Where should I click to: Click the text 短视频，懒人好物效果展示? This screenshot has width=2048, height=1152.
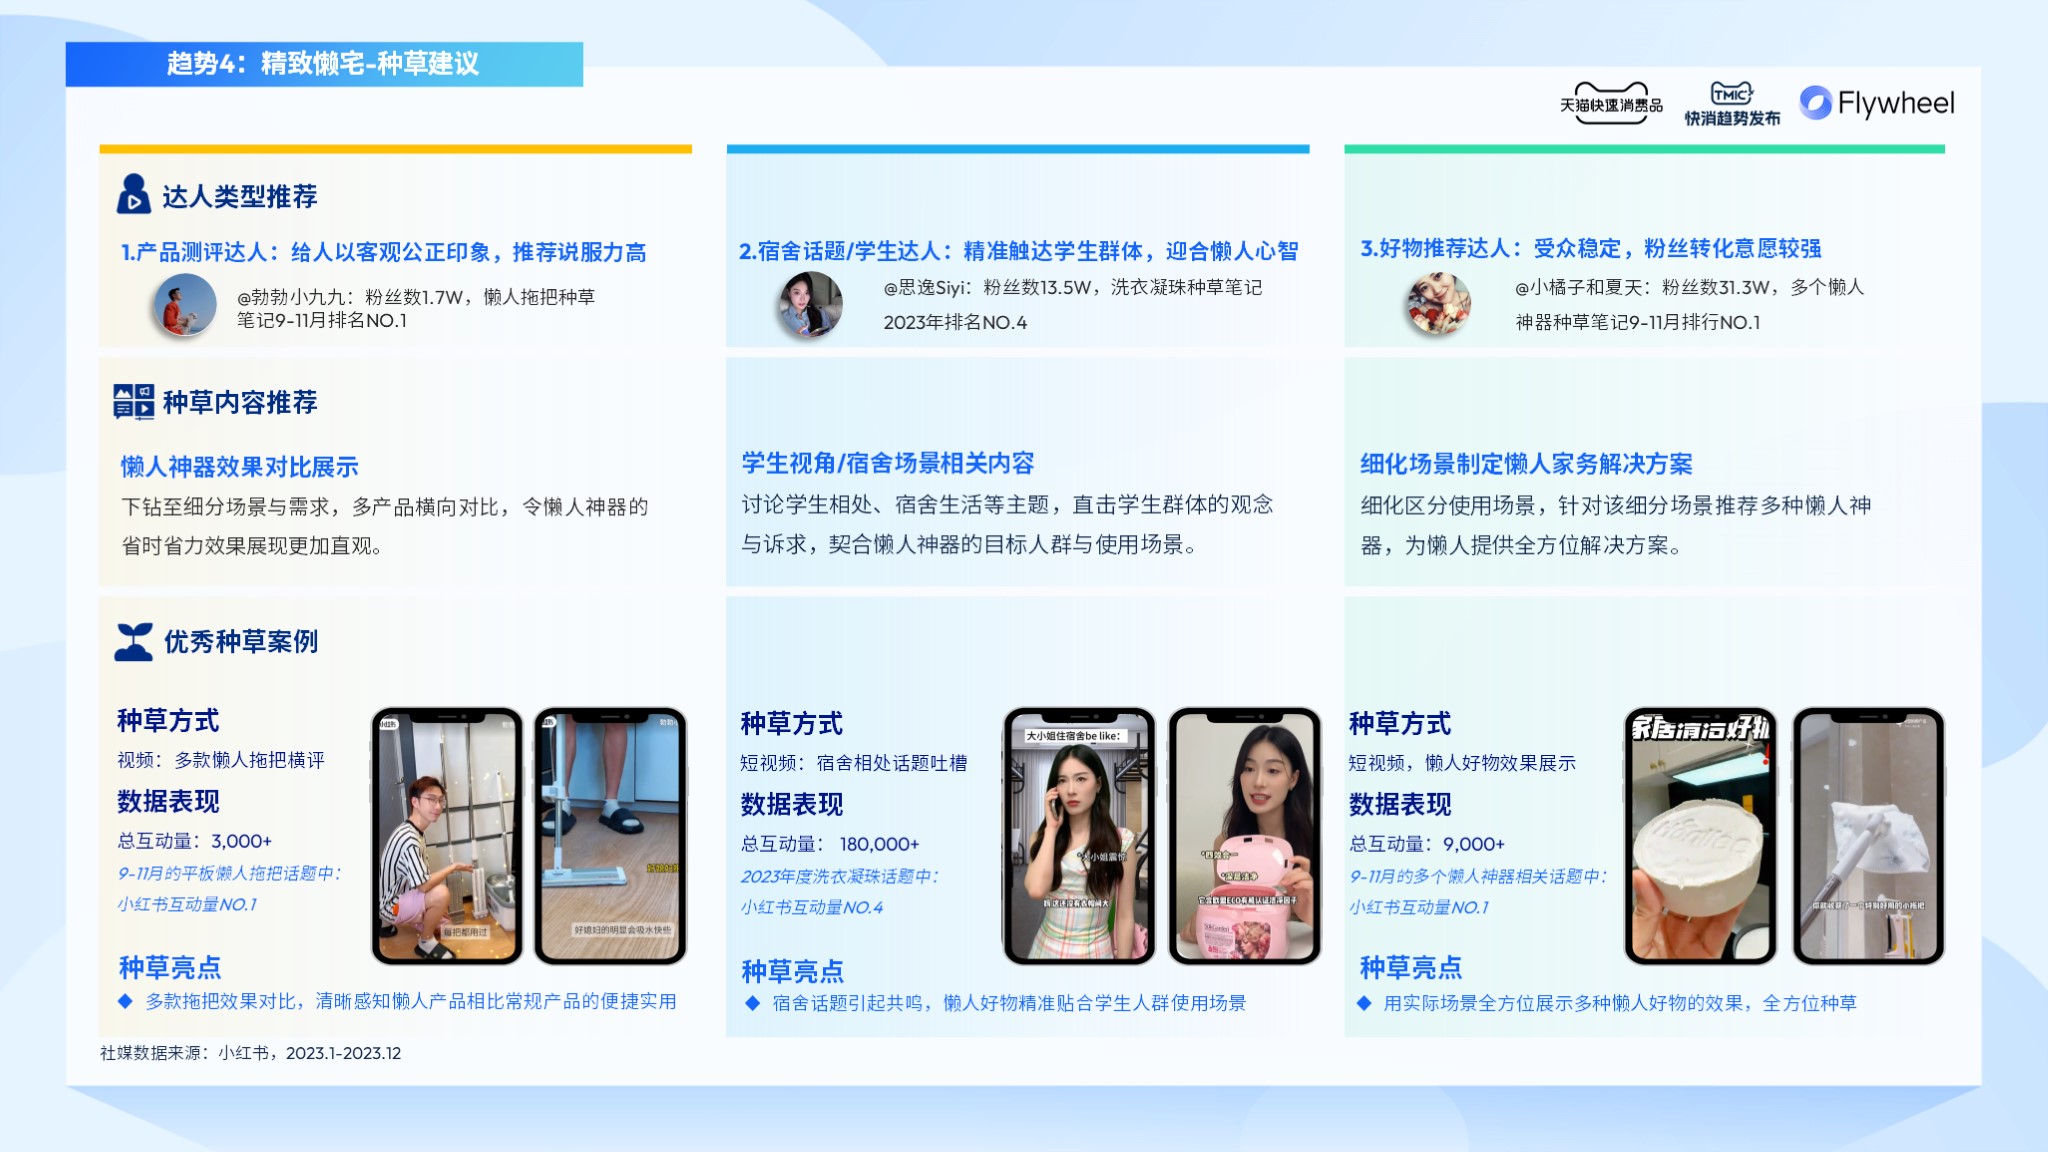click(1462, 763)
